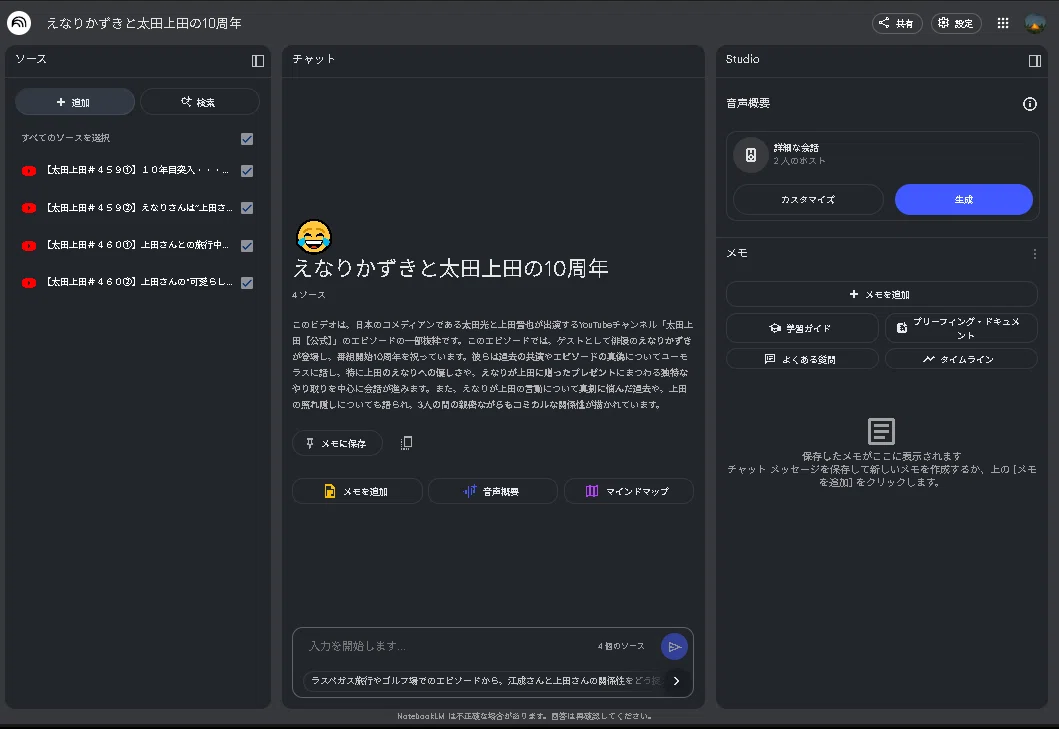Uncheck the source #459① 10年目突入 checkbox

coord(247,171)
